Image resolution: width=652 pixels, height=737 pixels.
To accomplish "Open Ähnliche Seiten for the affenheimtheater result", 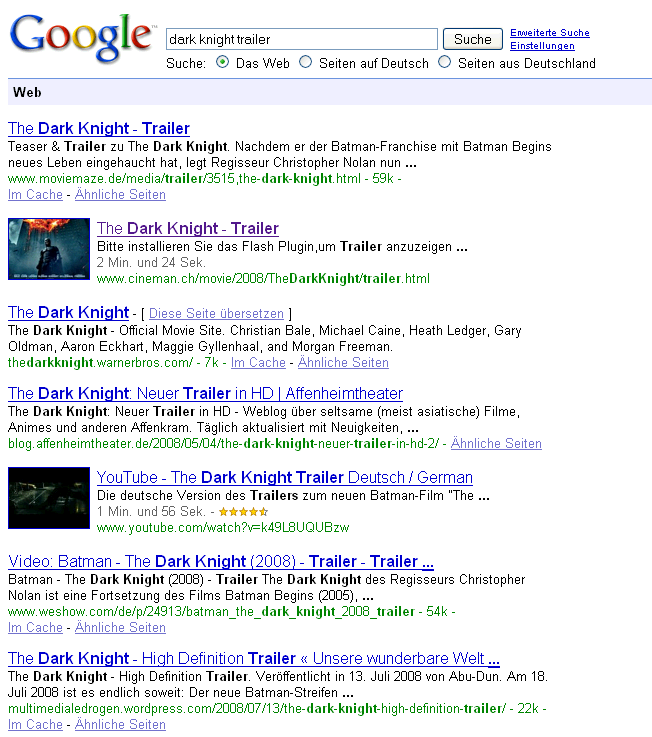I will click(x=496, y=444).
